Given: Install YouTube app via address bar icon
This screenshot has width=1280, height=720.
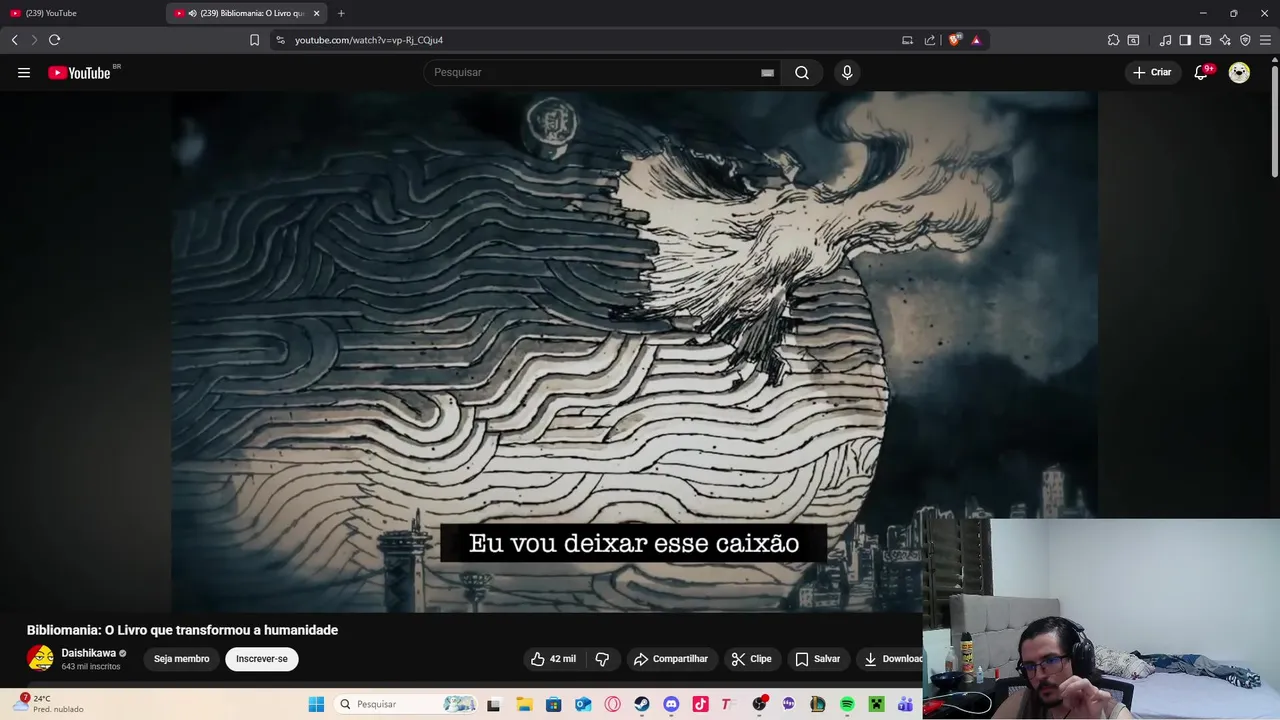Looking at the screenshot, I should point(907,40).
